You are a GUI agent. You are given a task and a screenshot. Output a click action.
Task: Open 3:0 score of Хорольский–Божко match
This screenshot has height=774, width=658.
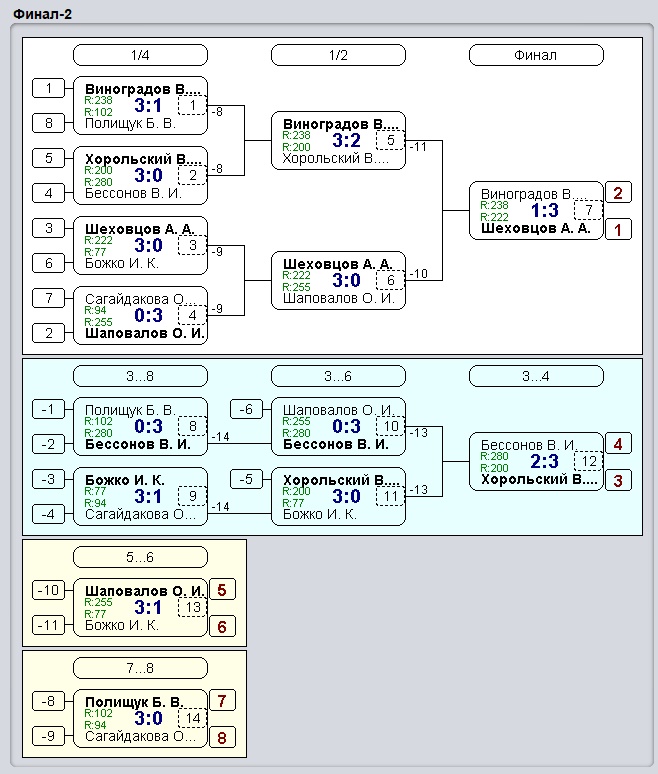(346, 497)
